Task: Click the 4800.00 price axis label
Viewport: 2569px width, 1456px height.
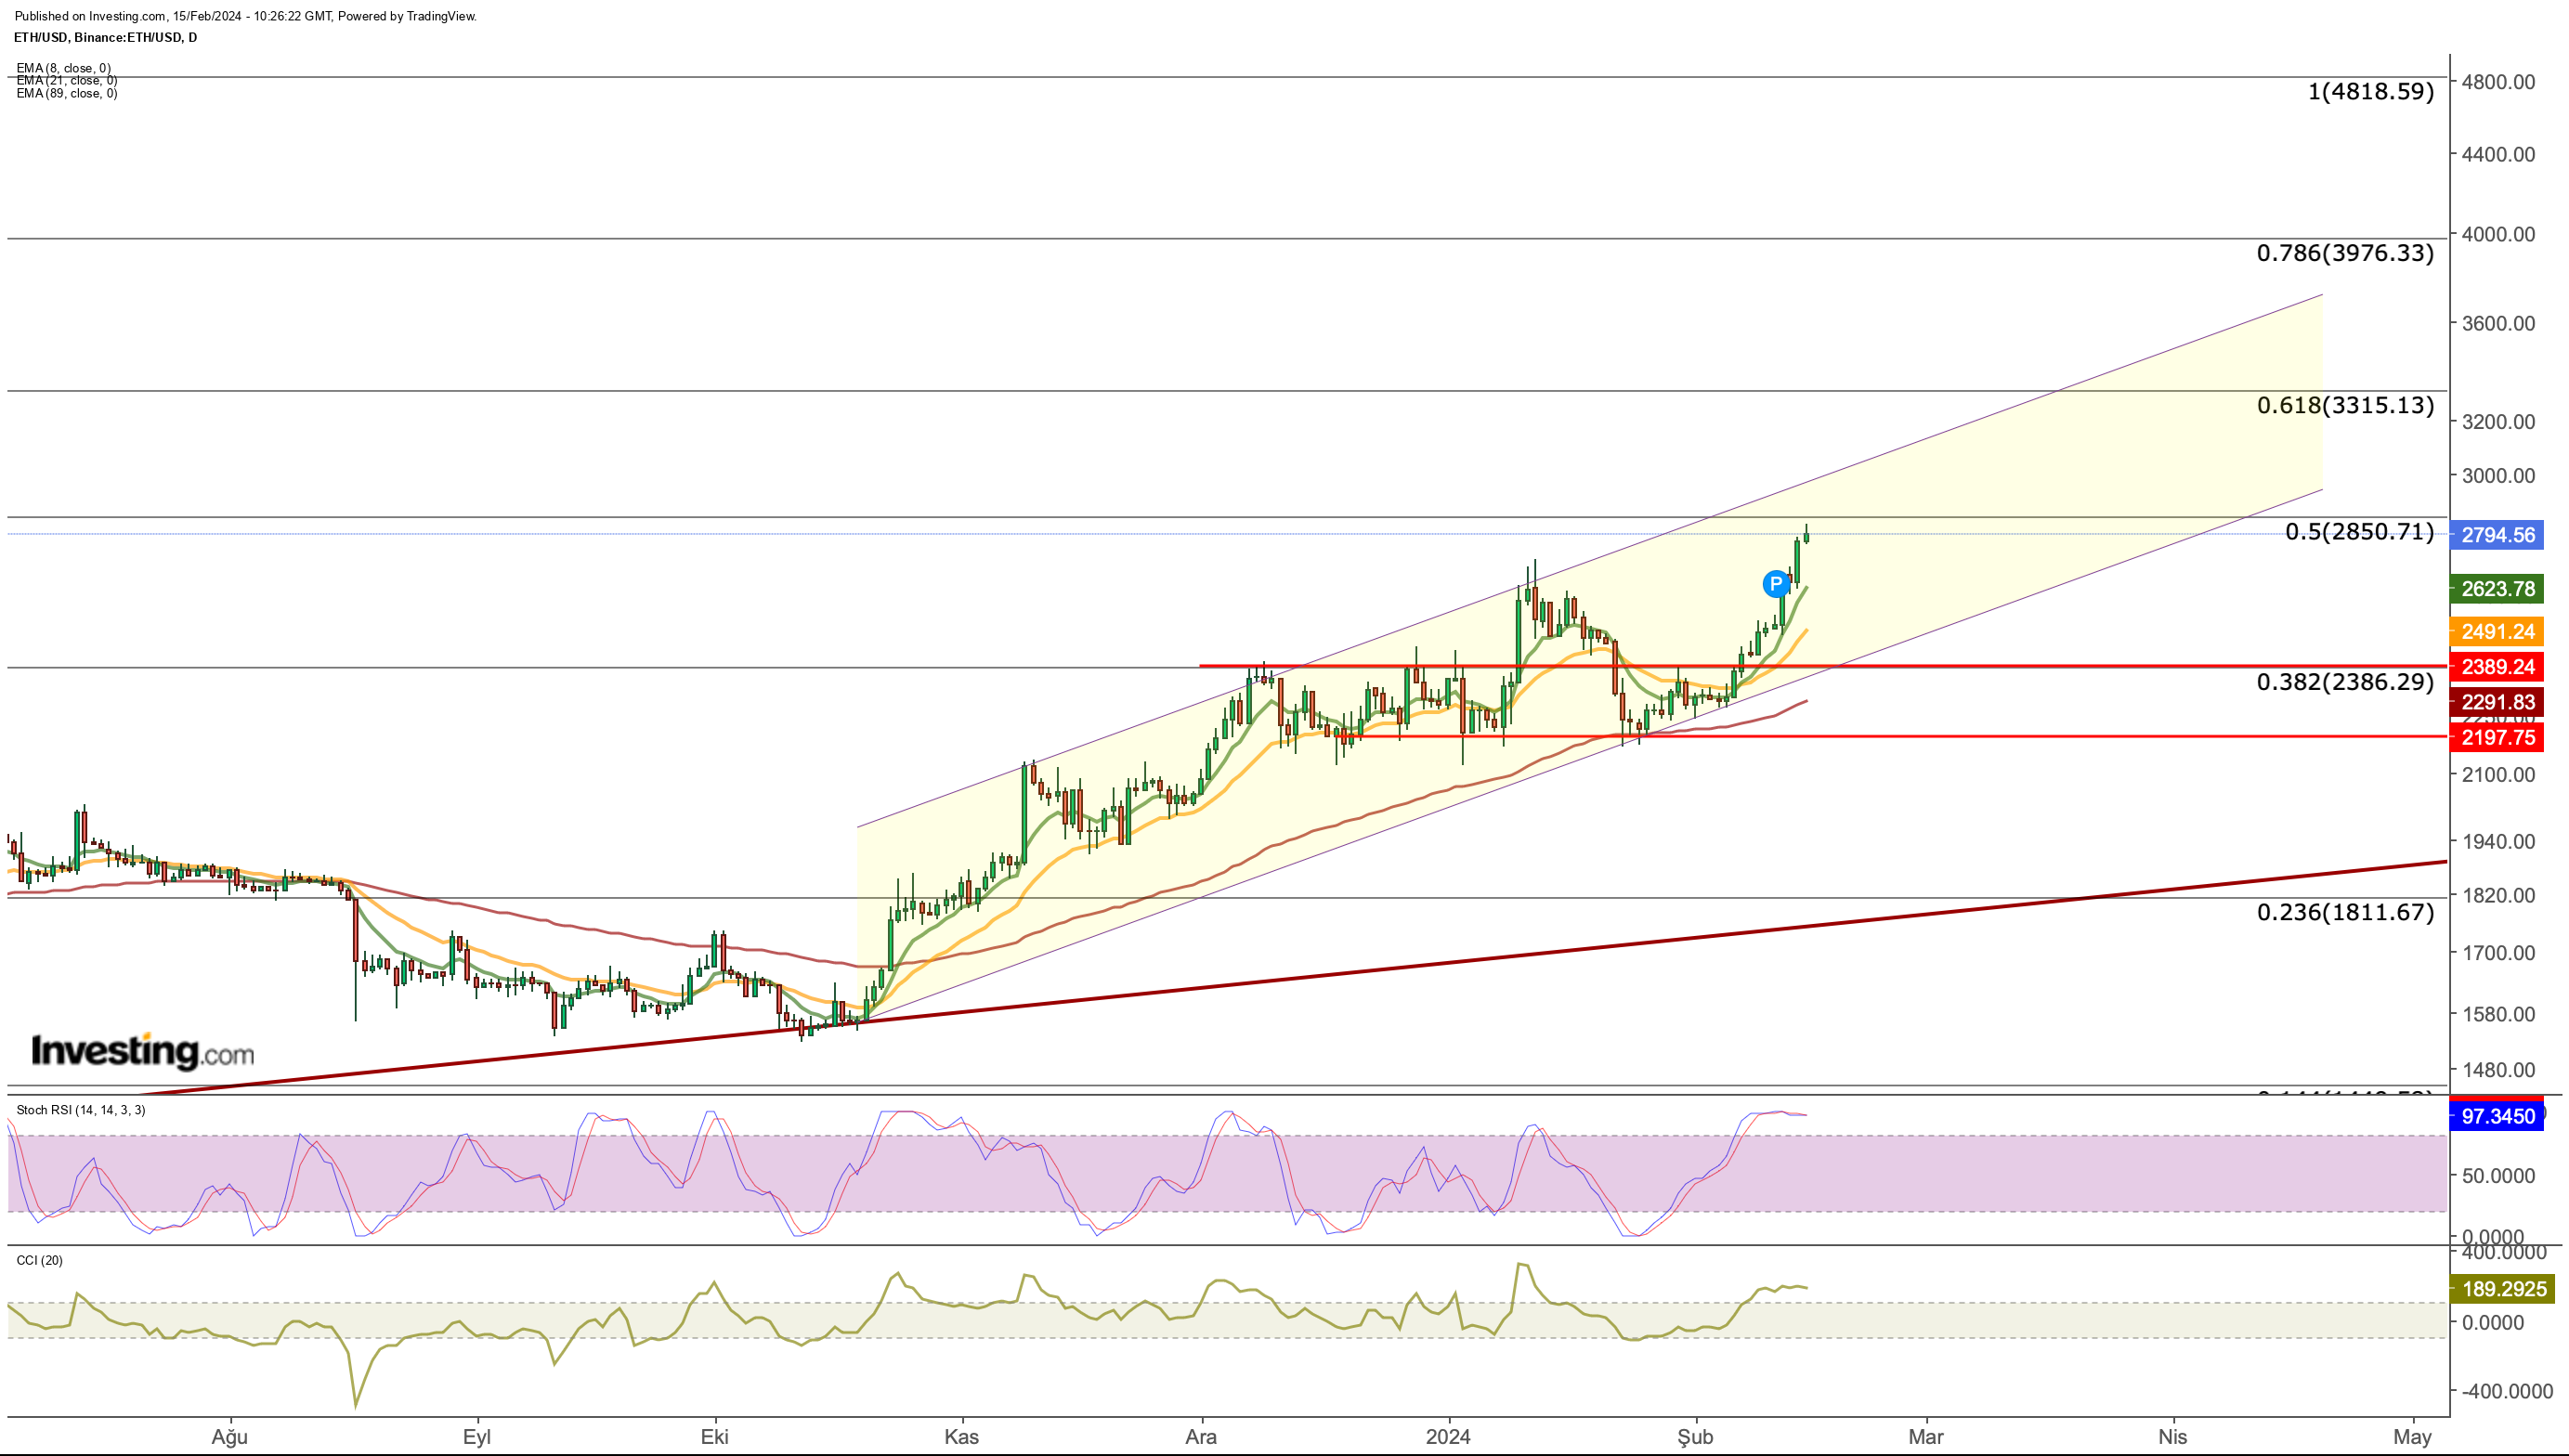Action: (x=2498, y=82)
